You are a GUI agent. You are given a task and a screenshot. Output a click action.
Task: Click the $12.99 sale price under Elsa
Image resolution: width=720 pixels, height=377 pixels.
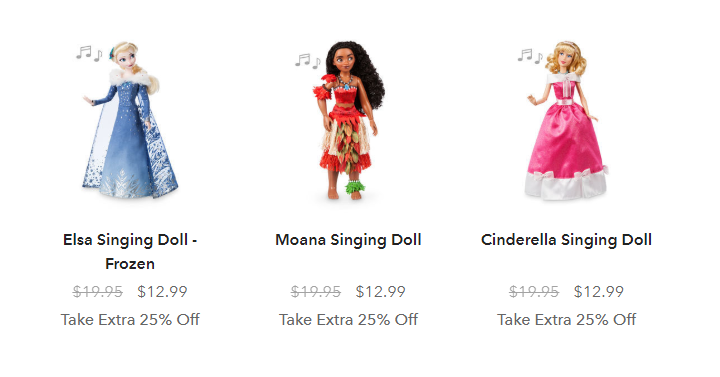[x=163, y=292]
